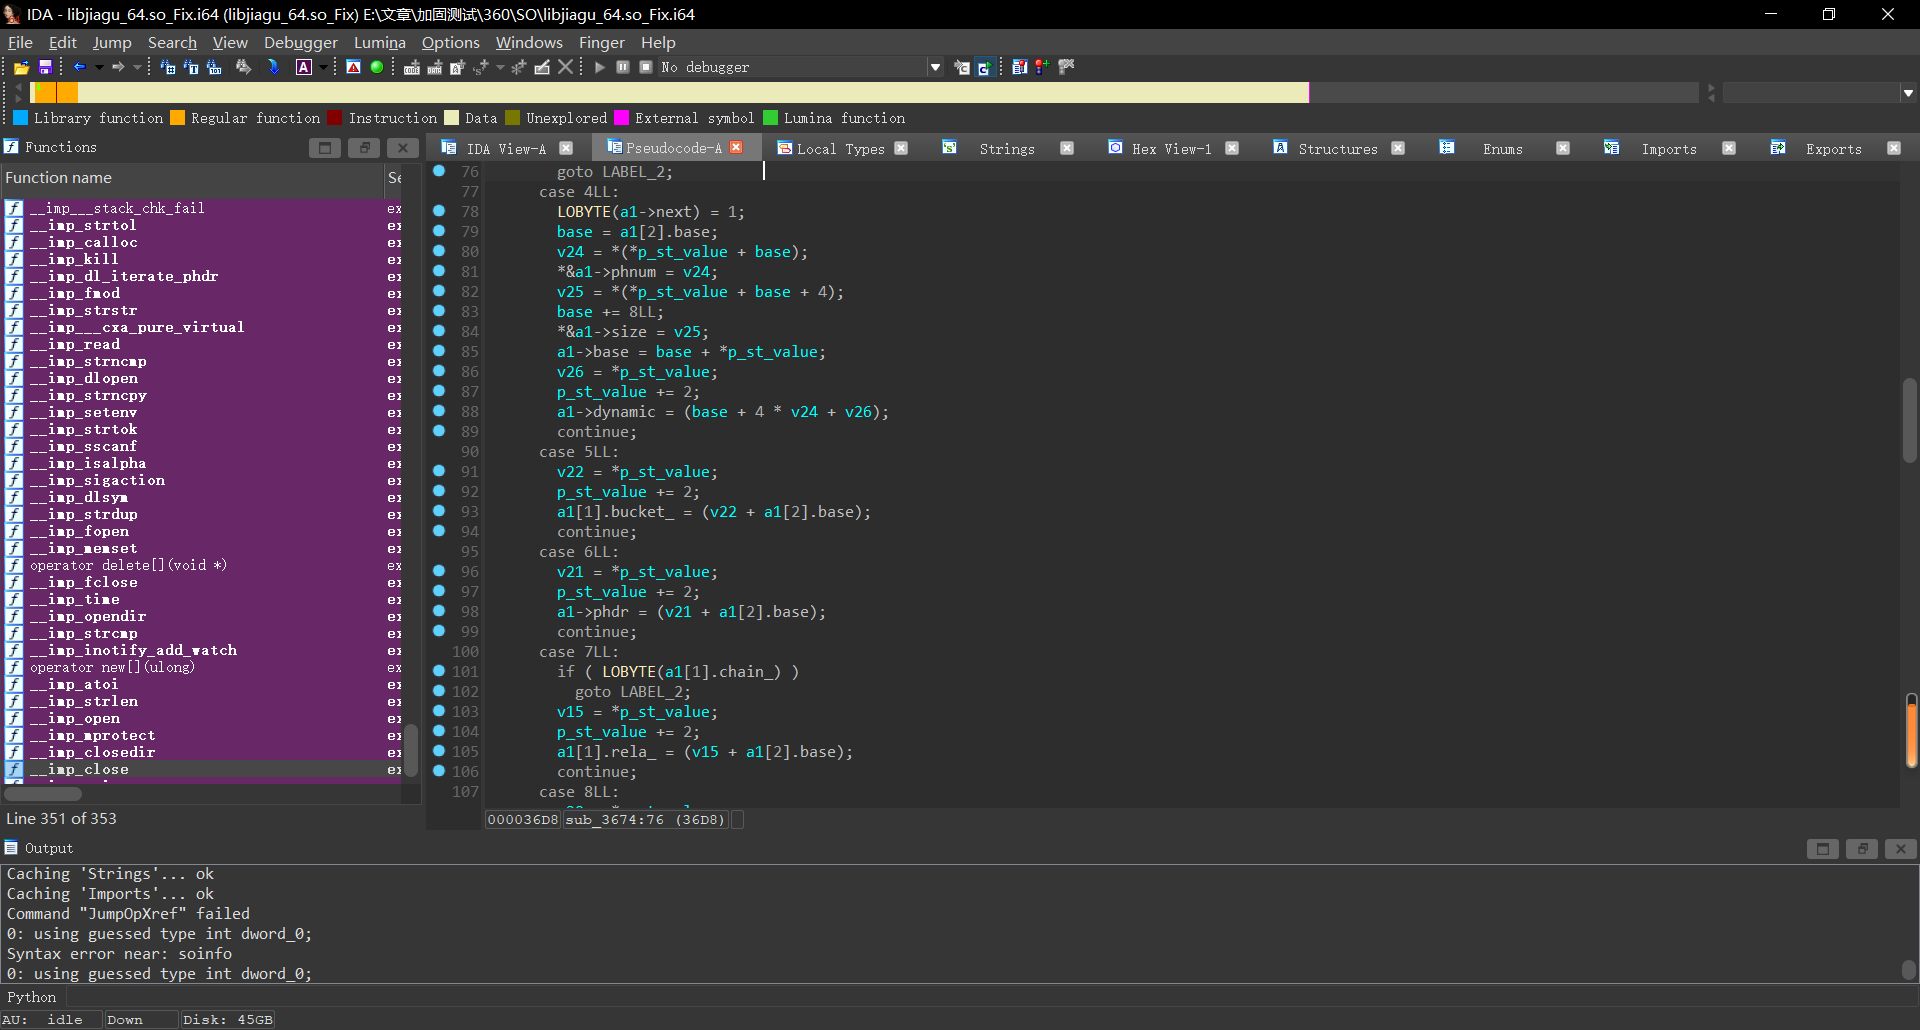Close the Pseudocode-A tab
The height and width of the screenshot is (1030, 1920).
pos(737,147)
